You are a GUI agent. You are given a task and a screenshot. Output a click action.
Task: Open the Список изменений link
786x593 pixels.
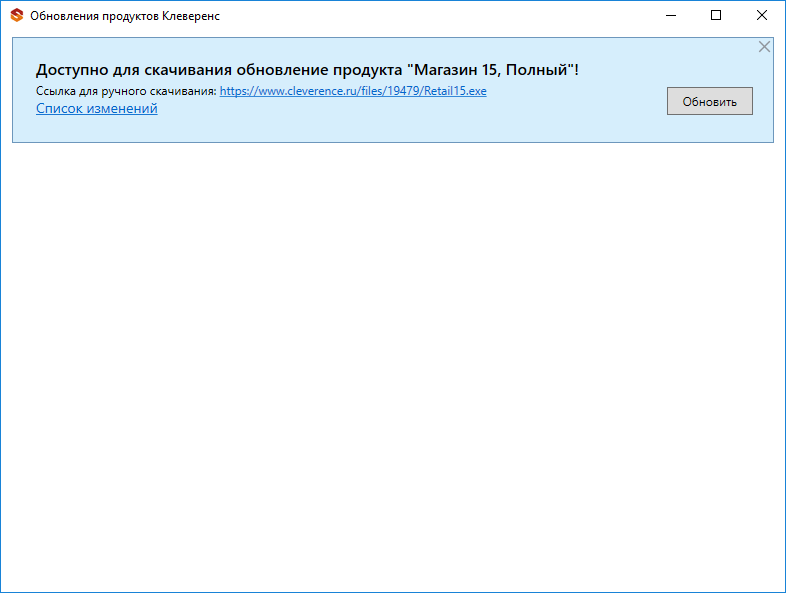(97, 108)
